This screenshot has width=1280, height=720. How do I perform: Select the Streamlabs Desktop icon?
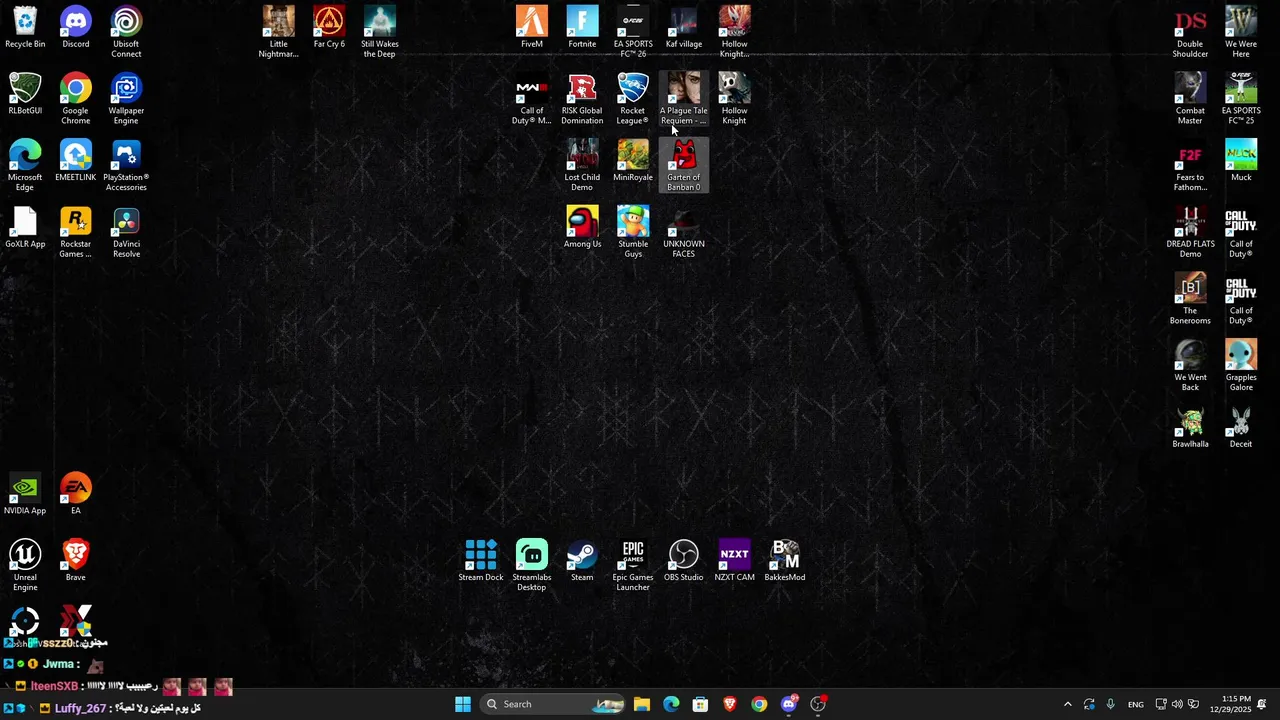(532, 566)
